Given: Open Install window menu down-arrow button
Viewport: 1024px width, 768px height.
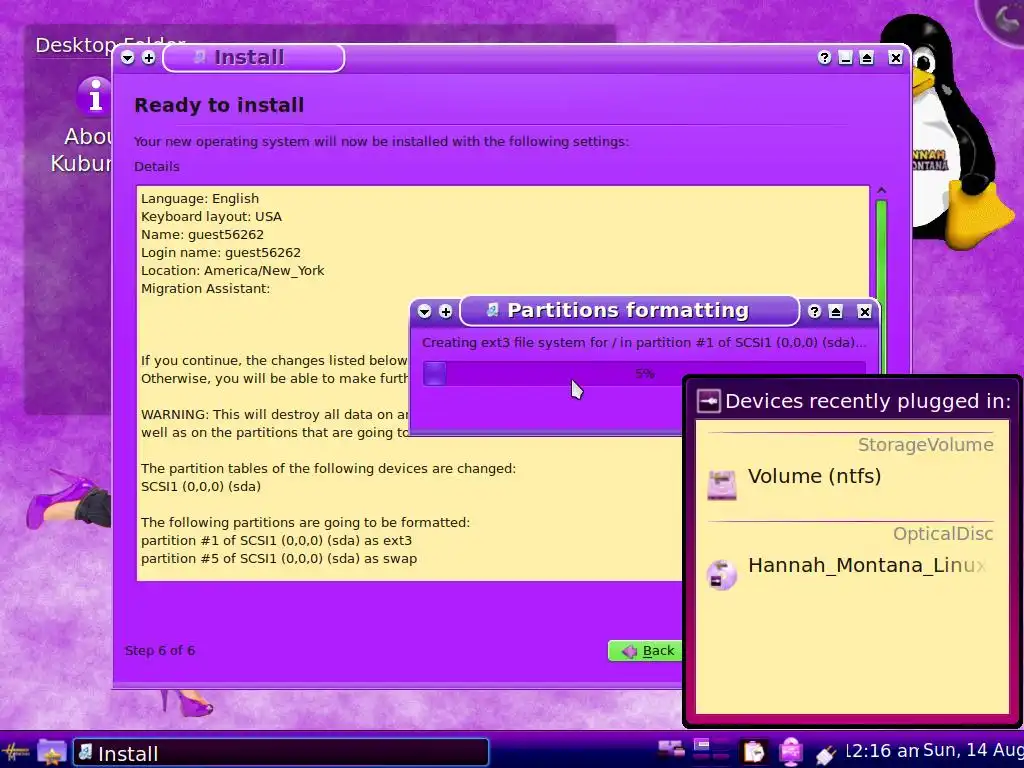Looking at the screenshot, I should coord(127,57).
